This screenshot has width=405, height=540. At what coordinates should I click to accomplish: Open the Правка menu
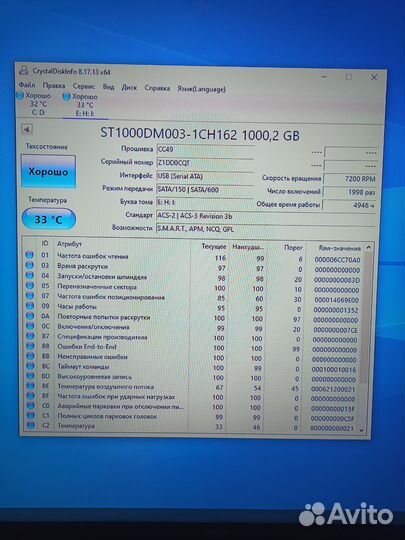tap(54, 85)
